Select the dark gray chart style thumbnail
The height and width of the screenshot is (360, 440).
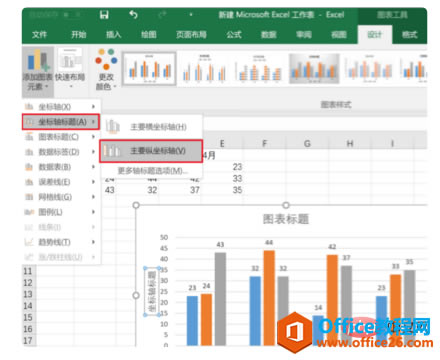[x=314, y=68]
